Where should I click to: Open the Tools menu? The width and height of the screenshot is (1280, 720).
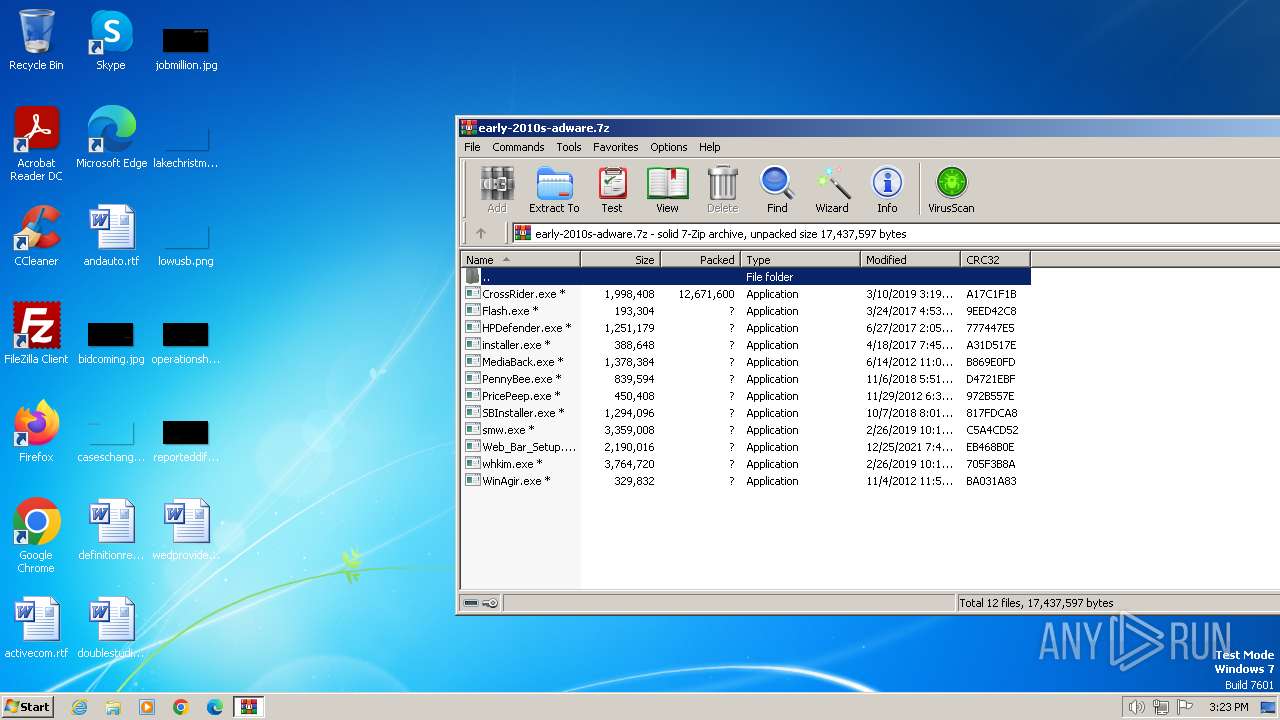coord(569,147)
